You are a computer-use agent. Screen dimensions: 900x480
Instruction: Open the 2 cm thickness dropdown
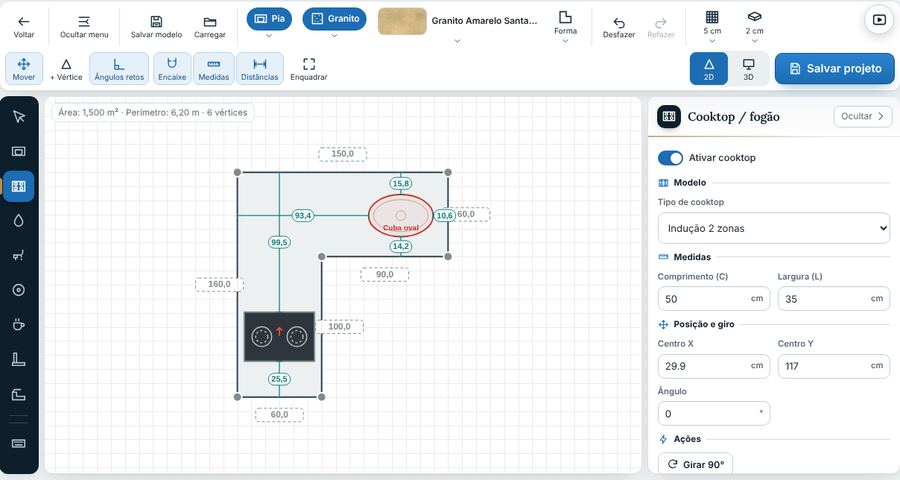pos(754,27)
